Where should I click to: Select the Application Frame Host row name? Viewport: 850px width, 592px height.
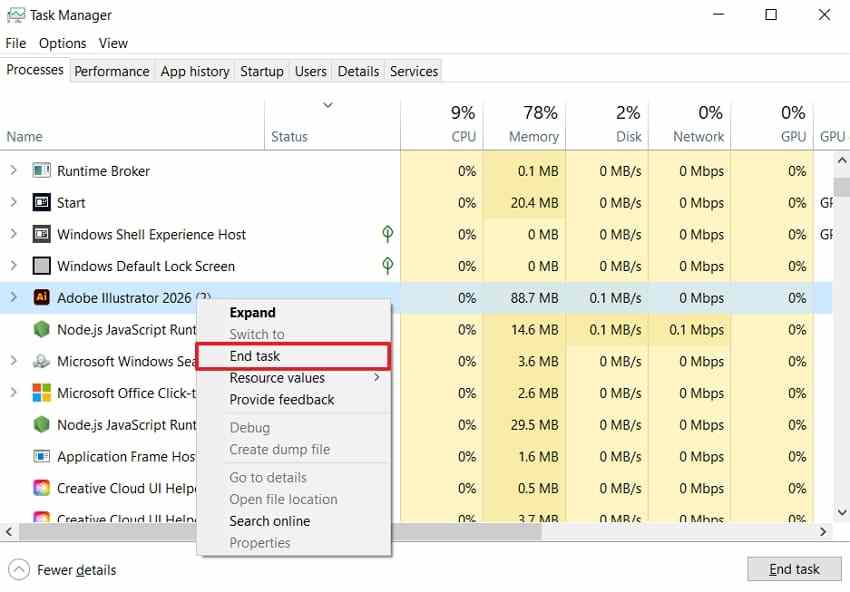pyautogui.click(x=126, y=457)
